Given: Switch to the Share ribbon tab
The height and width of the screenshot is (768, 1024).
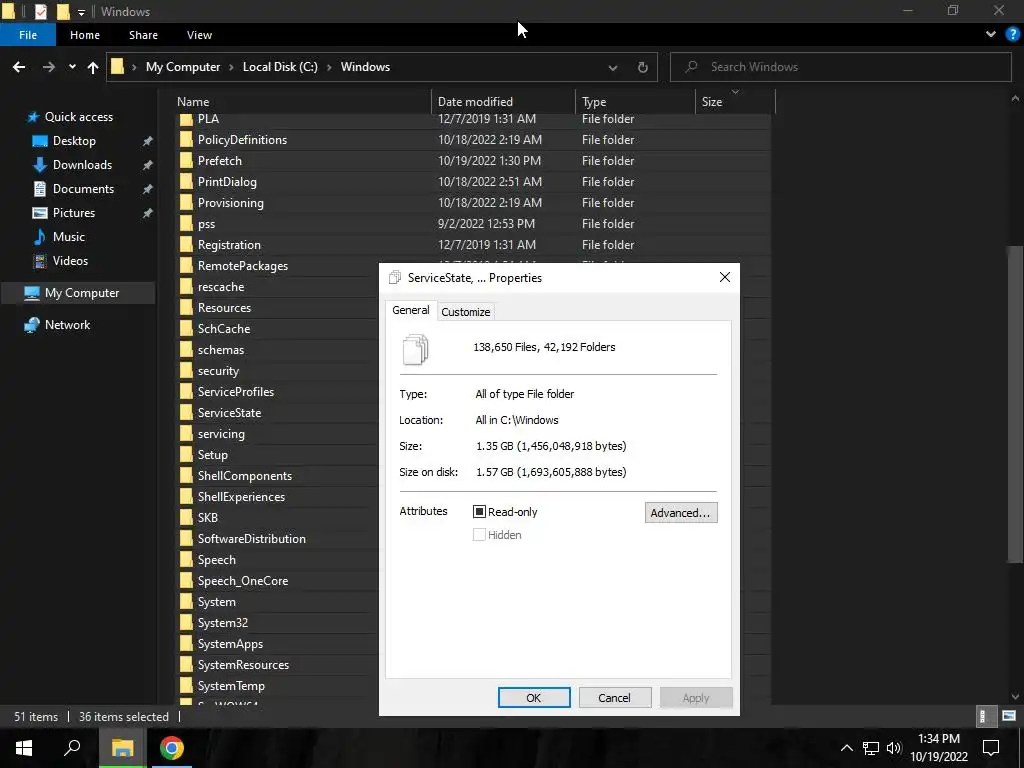Looking at the screenshot, I should (x=143, y=35).
